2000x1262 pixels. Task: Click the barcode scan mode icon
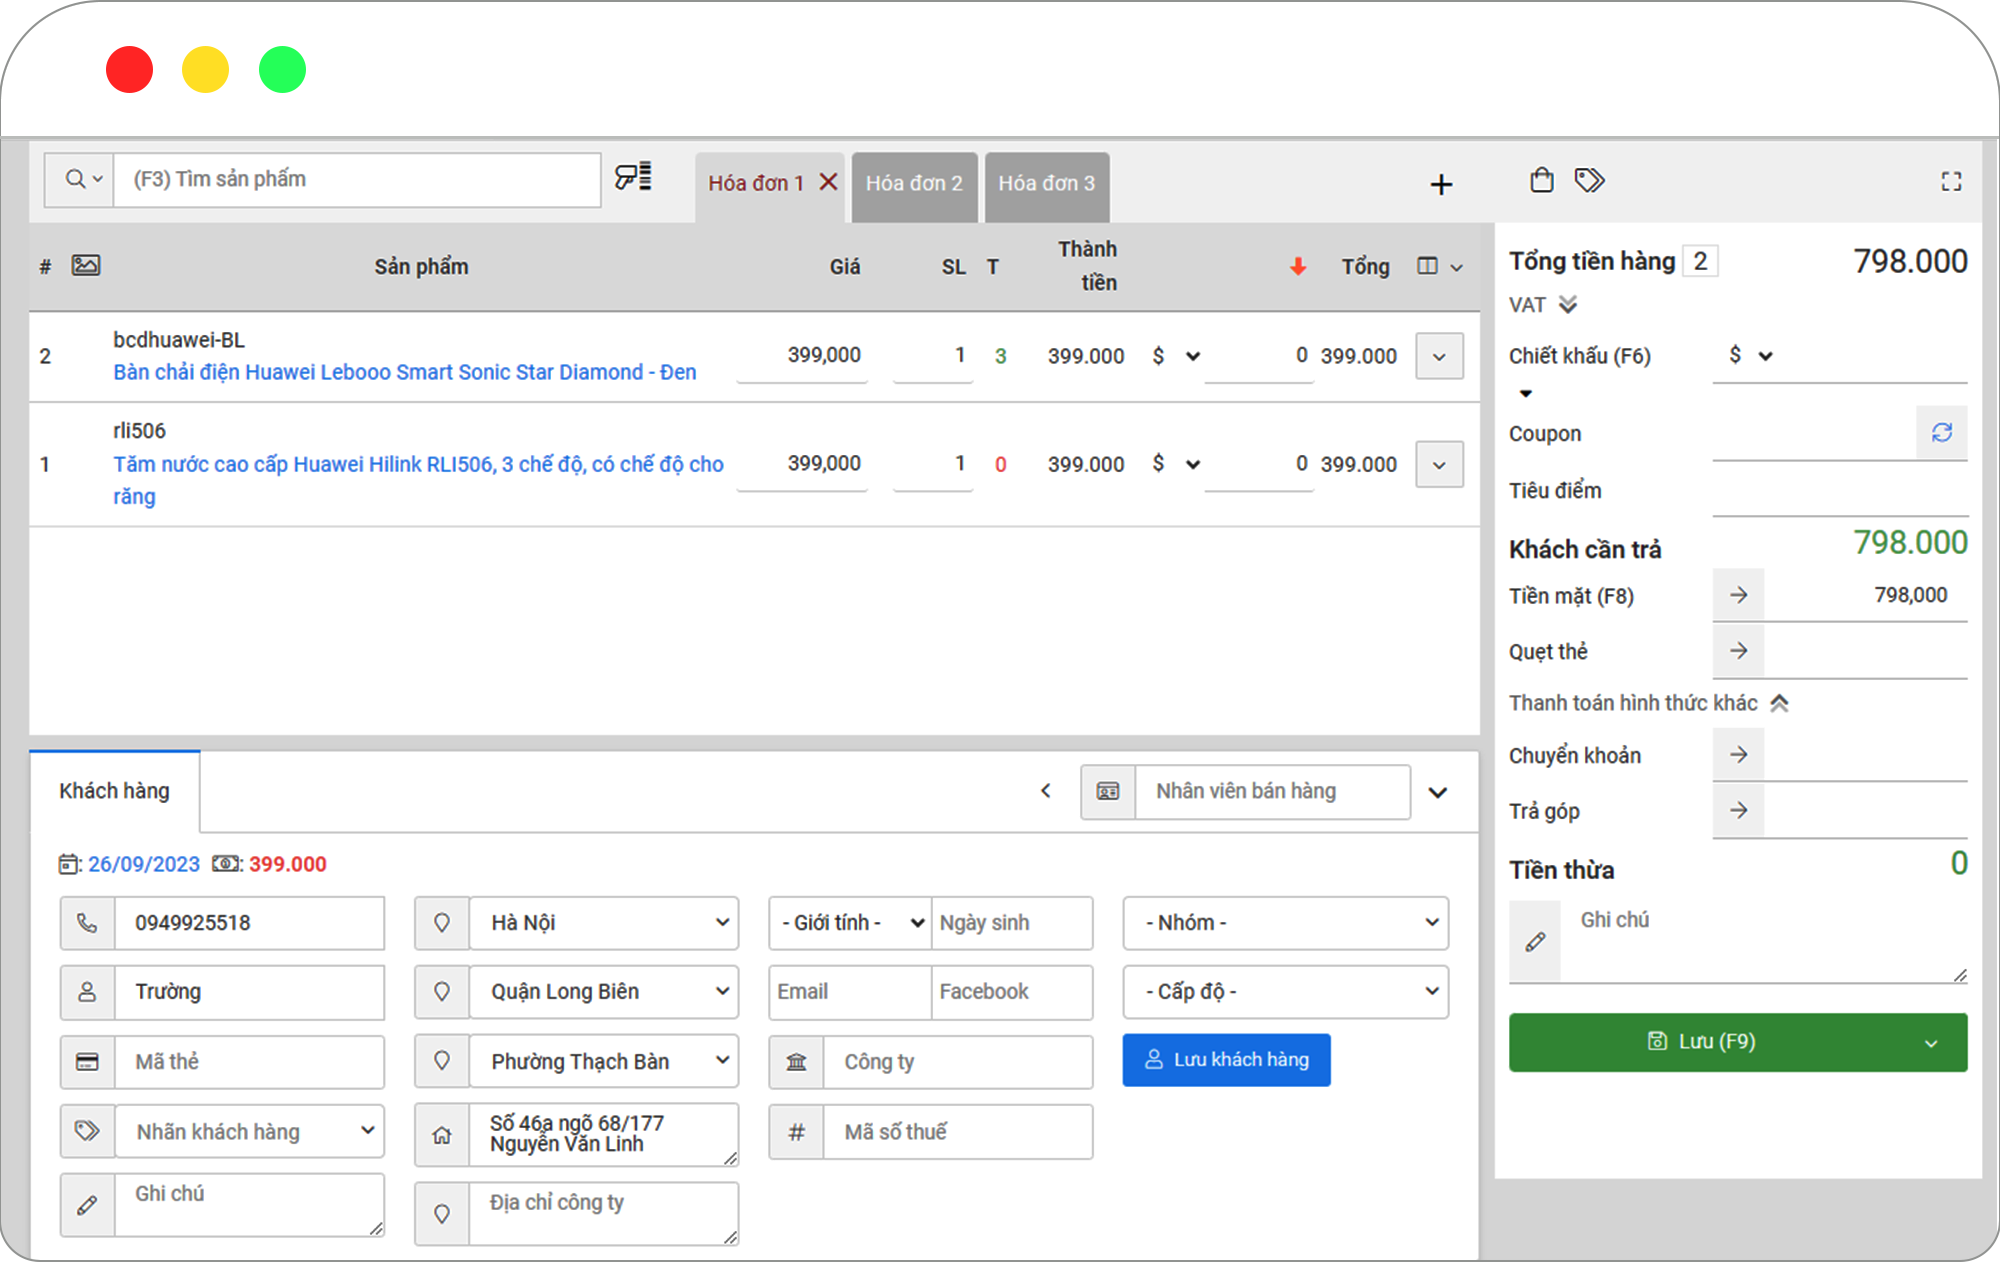pyautogui.click(x=633, y=178)
